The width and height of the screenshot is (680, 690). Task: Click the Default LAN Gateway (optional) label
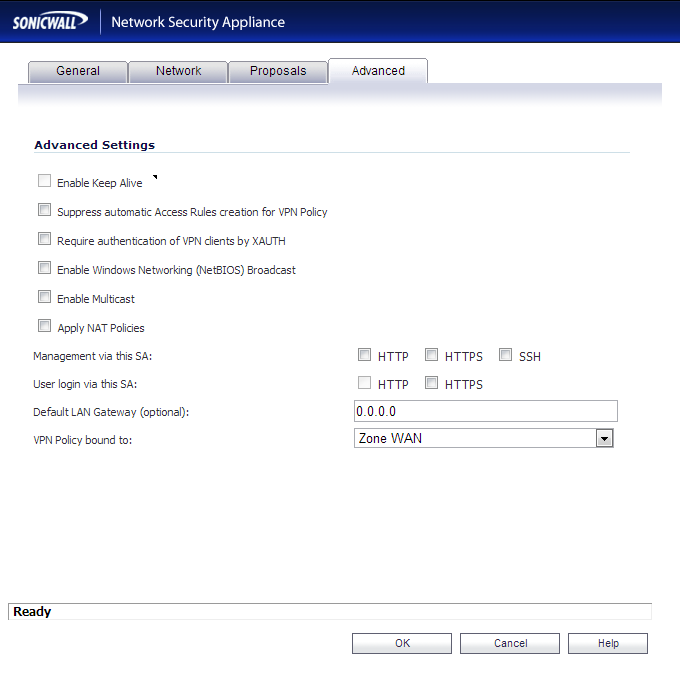pos(111,412)
